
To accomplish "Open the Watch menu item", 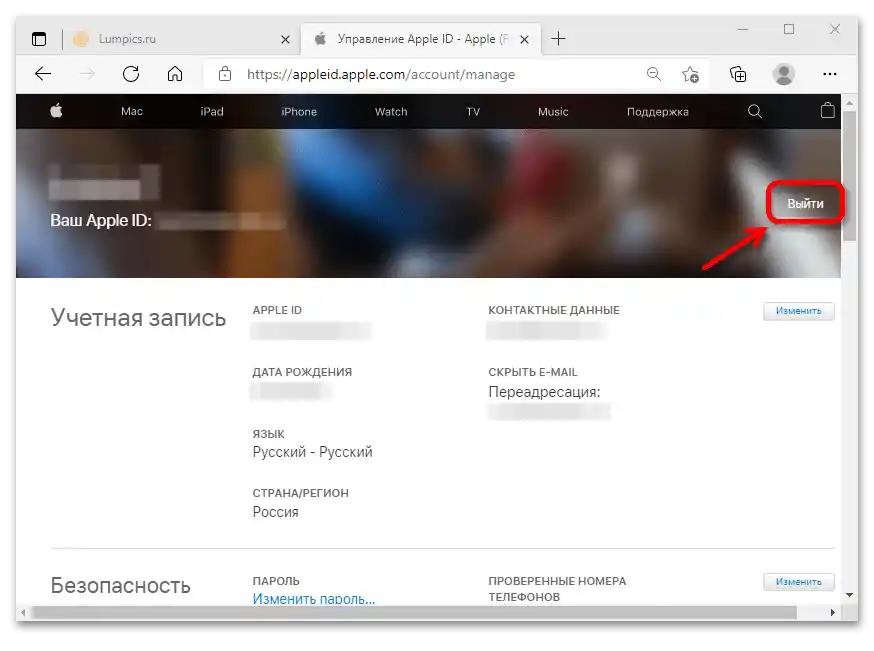I will pyautogui.click(x=391, y=111).
